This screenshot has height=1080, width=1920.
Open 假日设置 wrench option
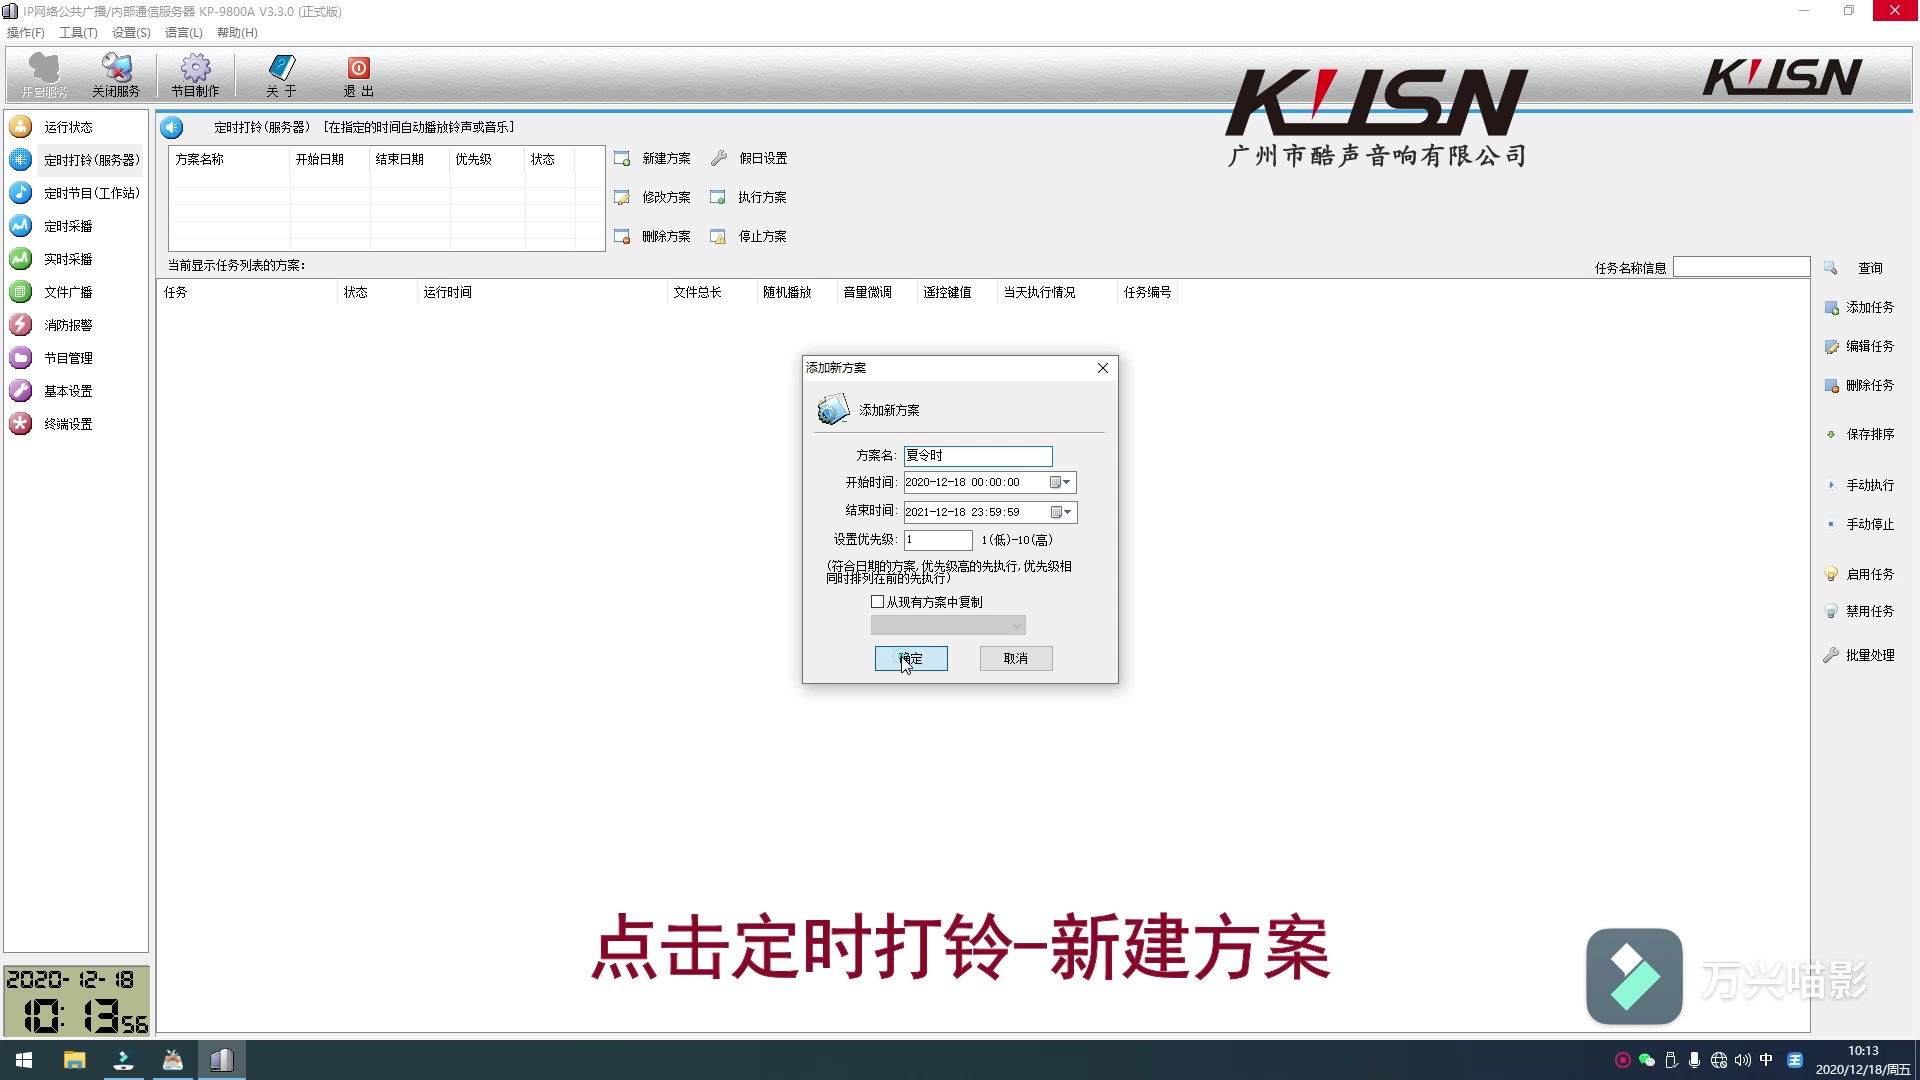pyautogui.click(x=750, y=158)
